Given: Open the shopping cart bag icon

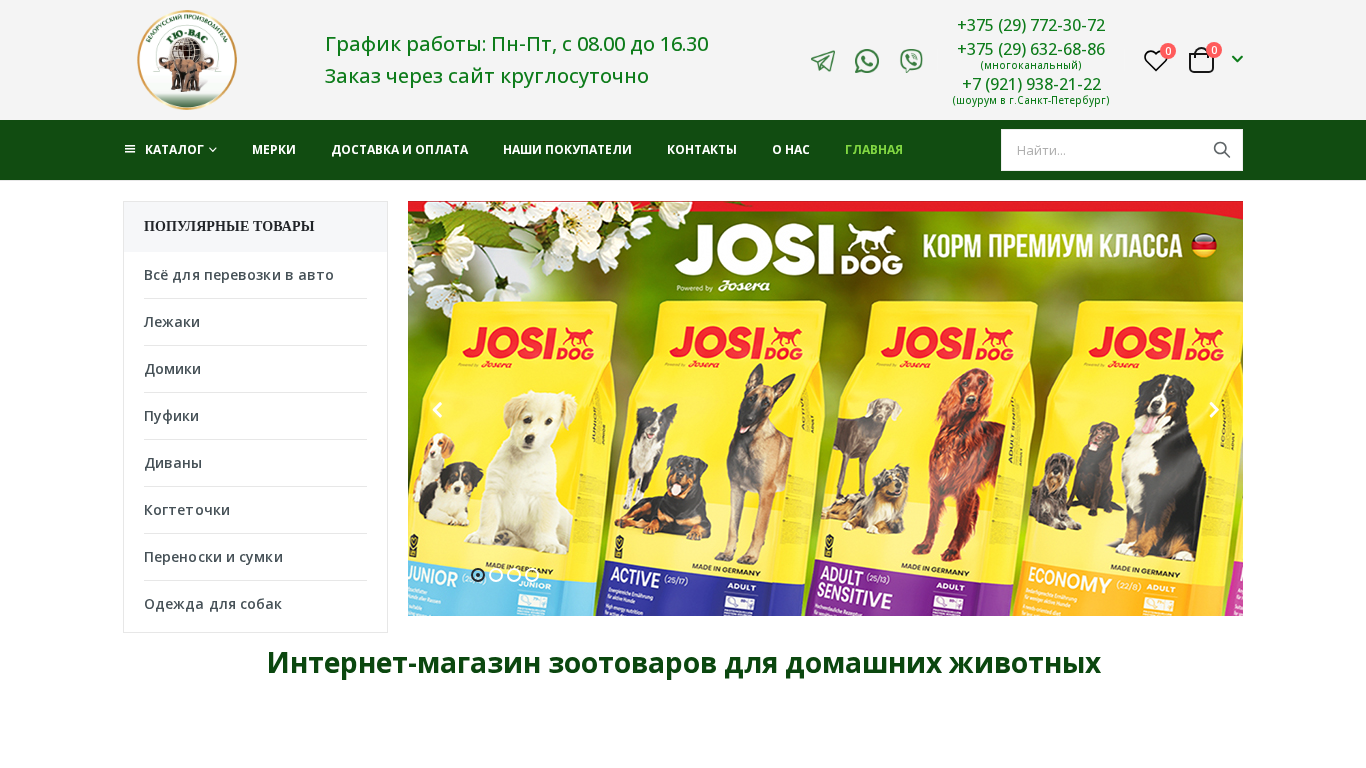Looking at the screenshot, I should click(x=1201, y=61).
